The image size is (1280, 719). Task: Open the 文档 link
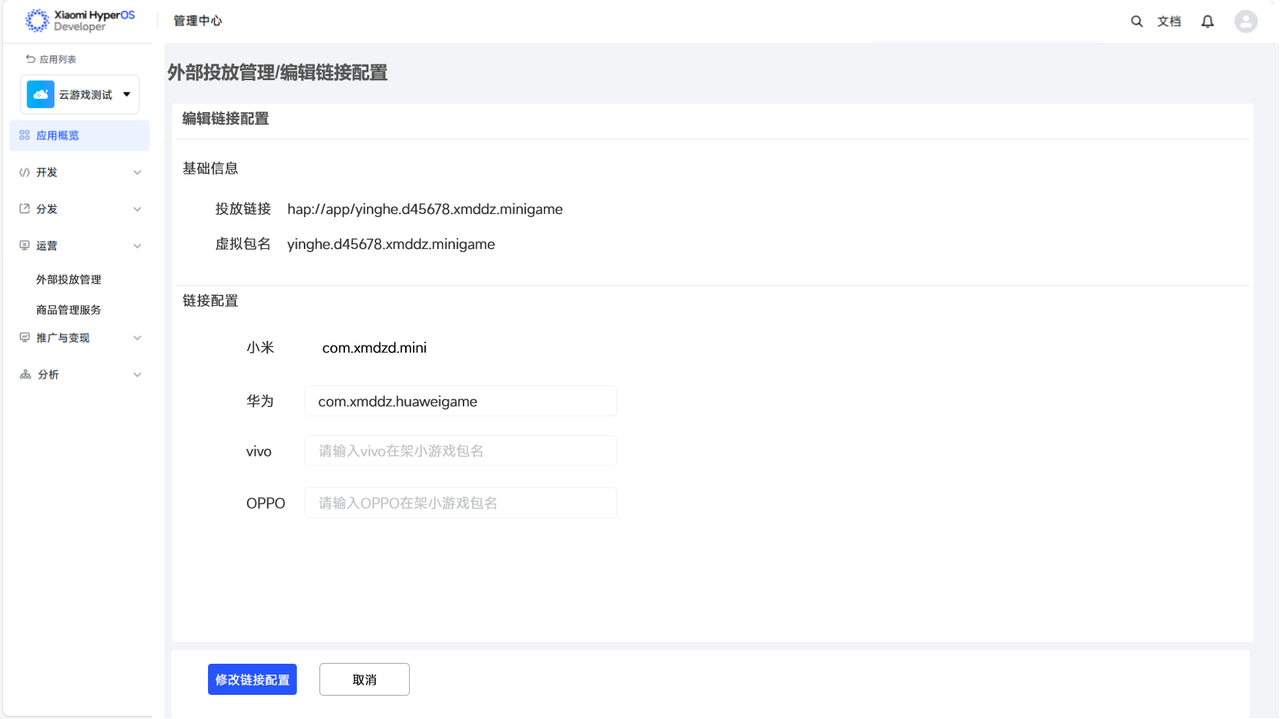tap(1169, 21)
